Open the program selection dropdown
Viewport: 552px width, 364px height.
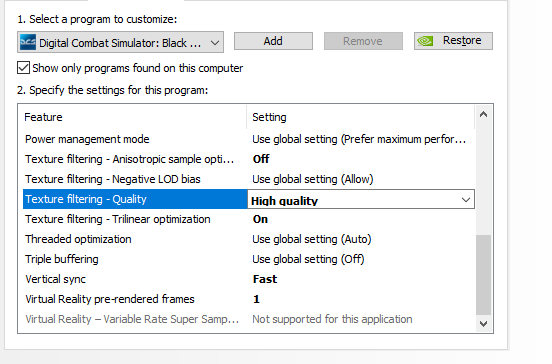[120, 42]
